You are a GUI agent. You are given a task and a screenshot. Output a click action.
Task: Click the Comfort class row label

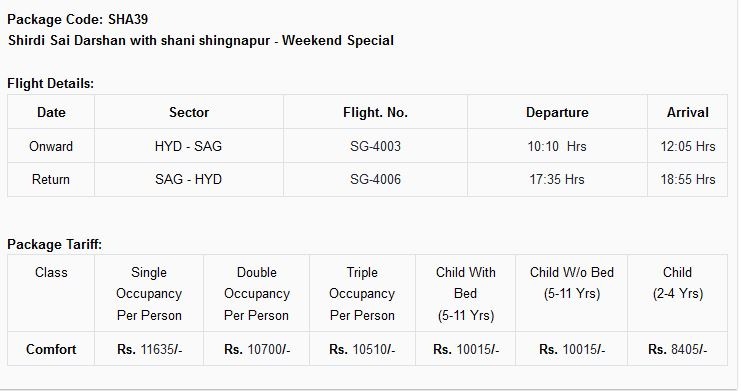51,349
